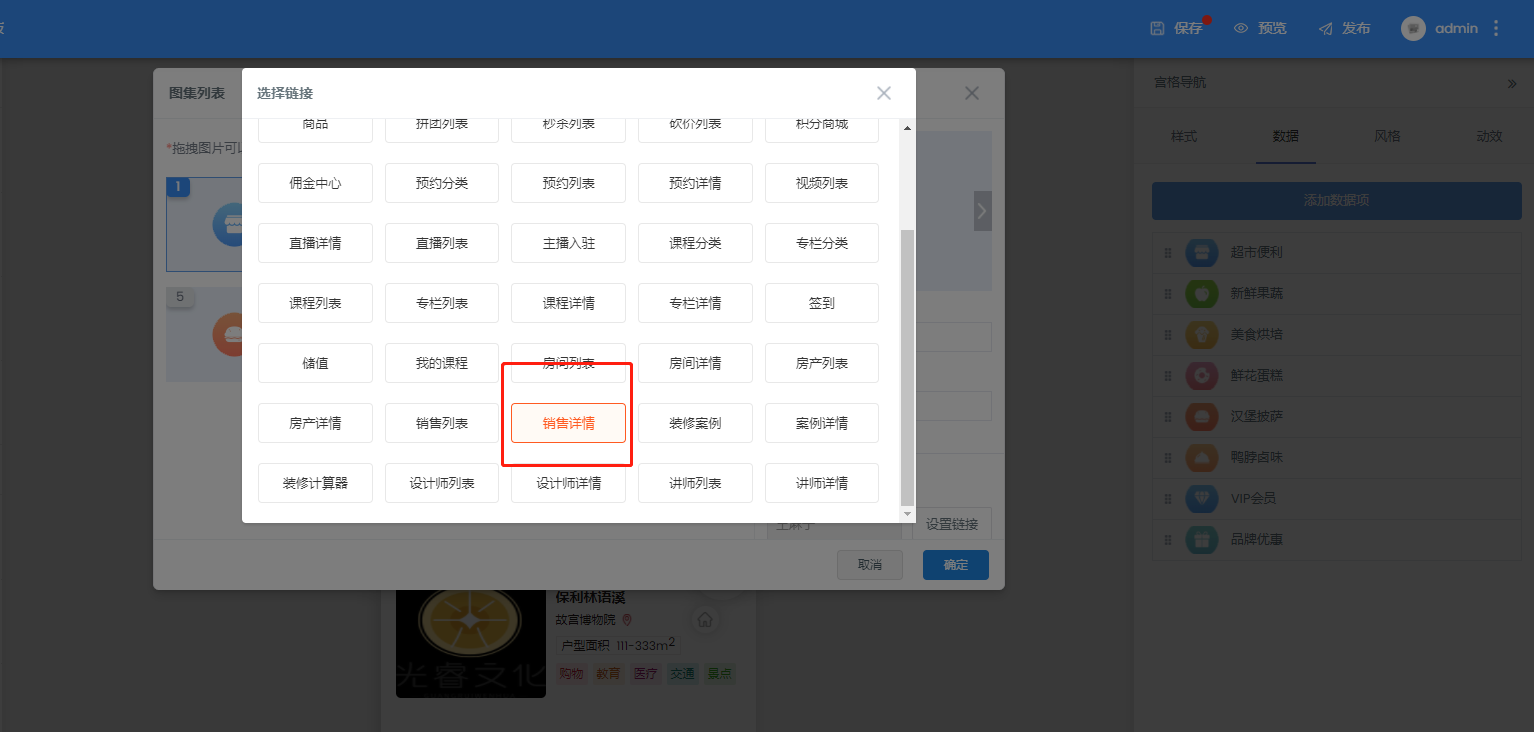Image resolution: width=1534 pixels, height=732 pixels.
Task: Pick the 专栏详情 option
Action: [x=695, y=303]
